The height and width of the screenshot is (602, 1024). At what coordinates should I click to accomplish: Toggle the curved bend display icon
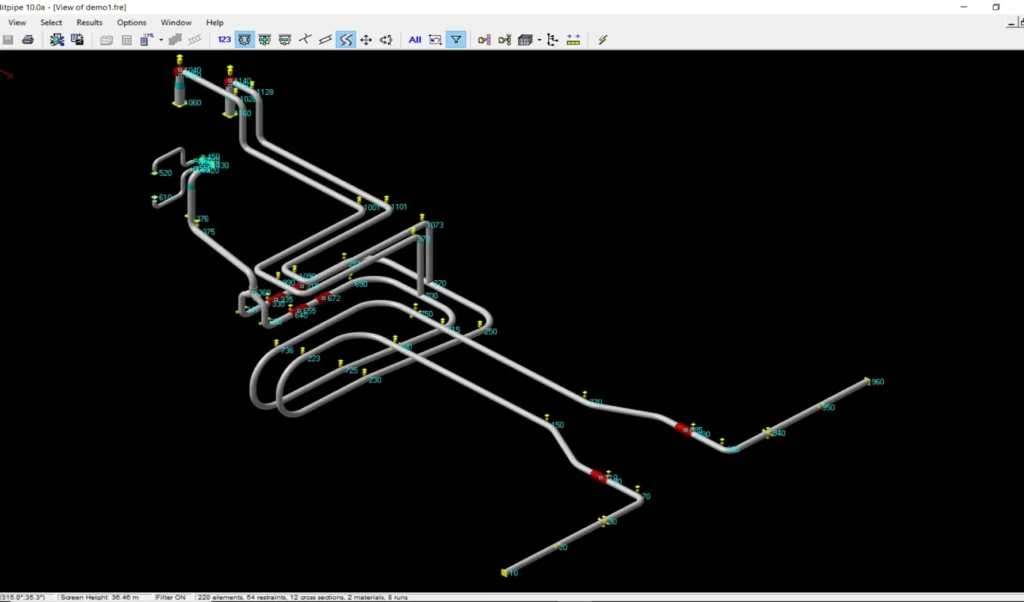click(345, 39)
